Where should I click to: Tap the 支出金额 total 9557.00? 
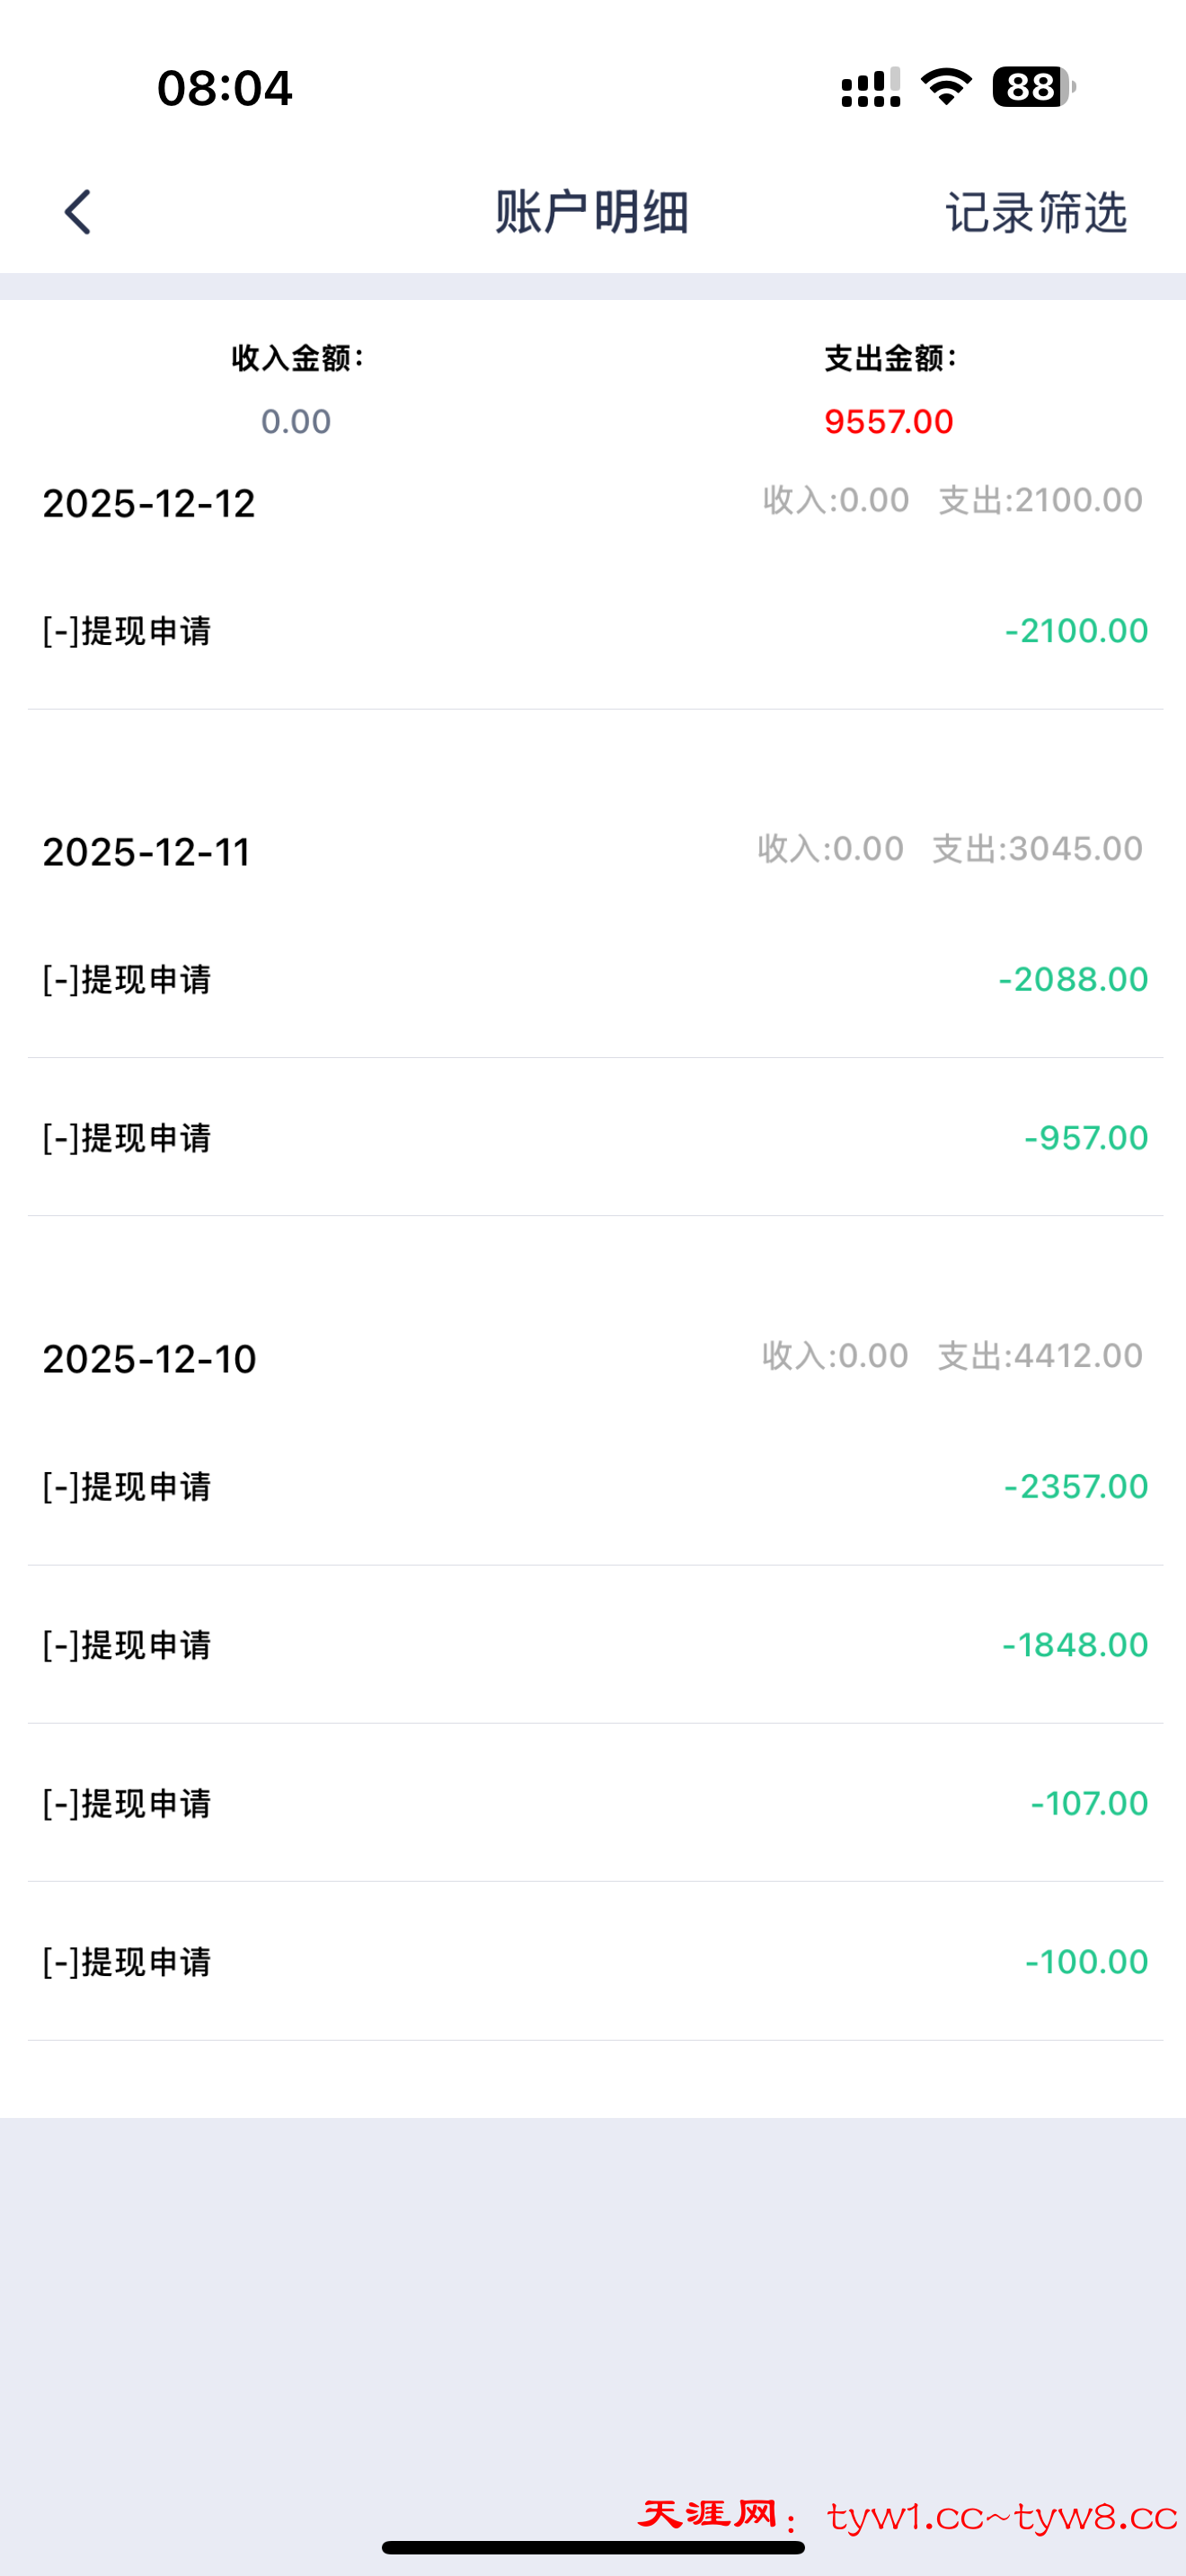tap(889, 421)
